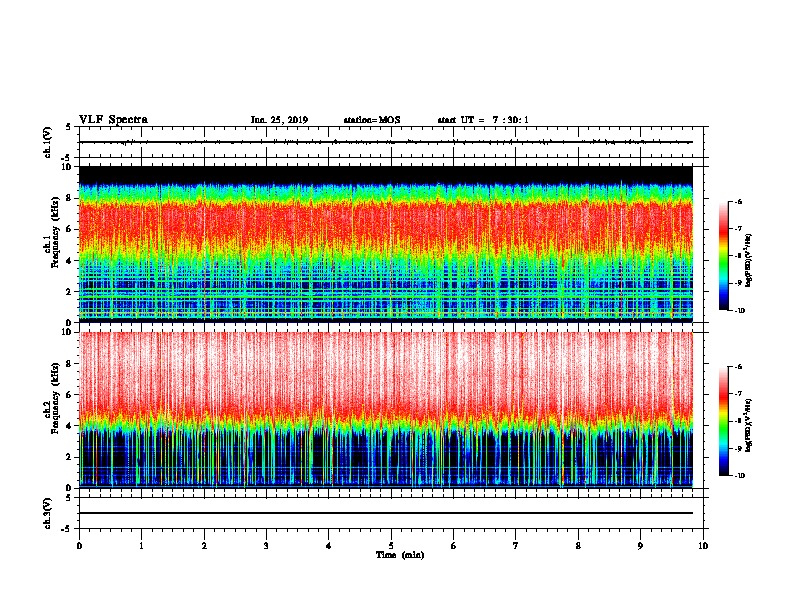Click the "VLF Spectra" plot title
Screen dimensions: 792x612
(x=113, y=120)
